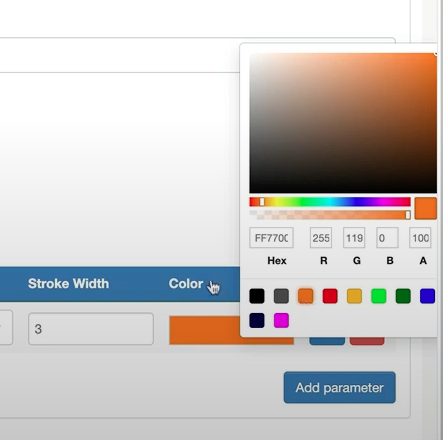Pick the orange preset swatch
The height and width of the screenshot is (440, 443).
pos(305,296)
